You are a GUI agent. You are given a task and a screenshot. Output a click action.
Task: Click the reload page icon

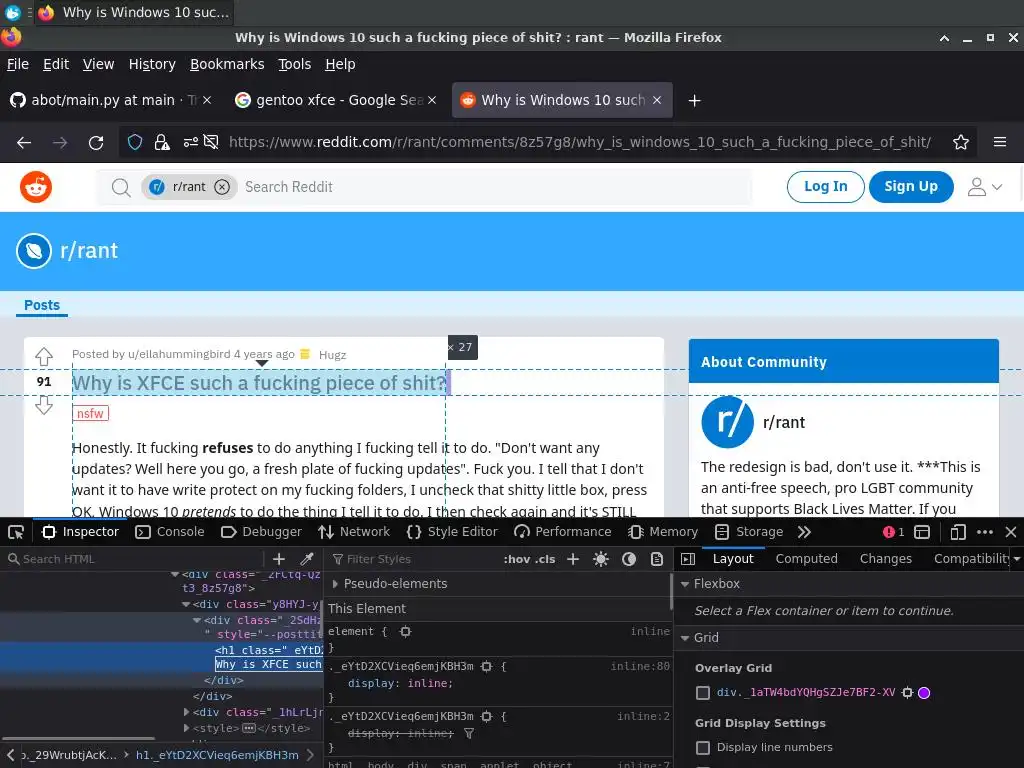pyautogui.click(x=96, y=142)
